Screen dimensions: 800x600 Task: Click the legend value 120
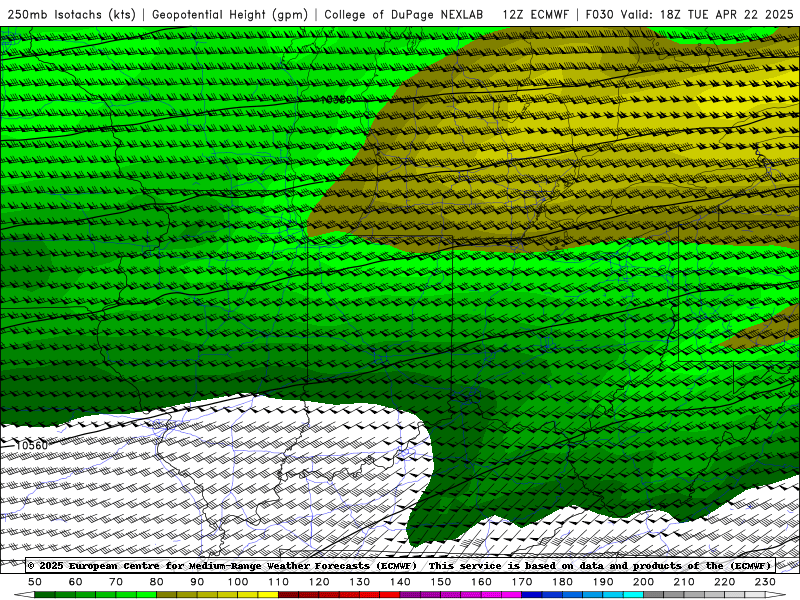click(x=319, y=582)
